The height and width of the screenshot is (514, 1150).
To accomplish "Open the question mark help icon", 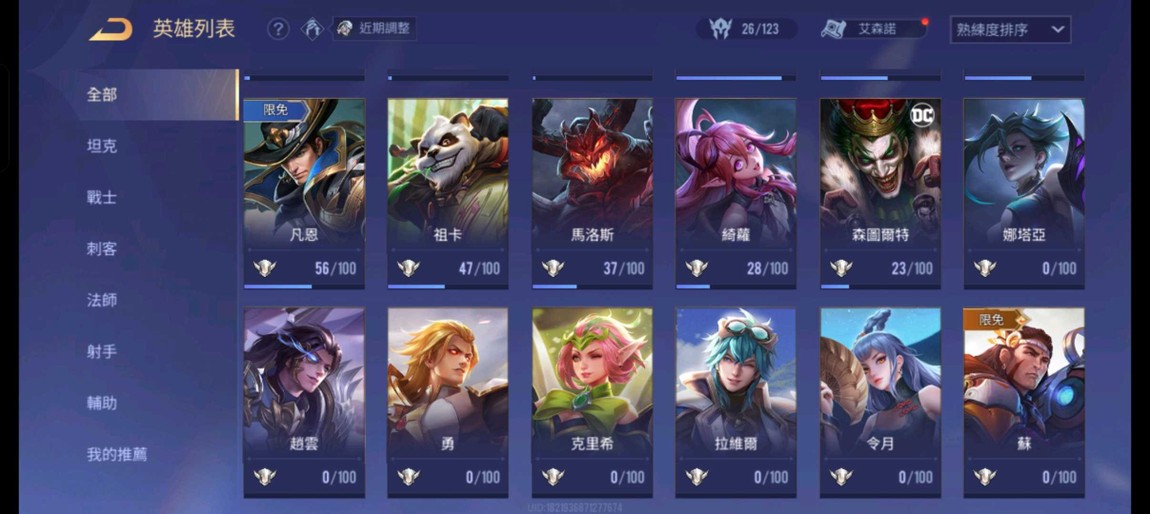I will tap(277, 29).
